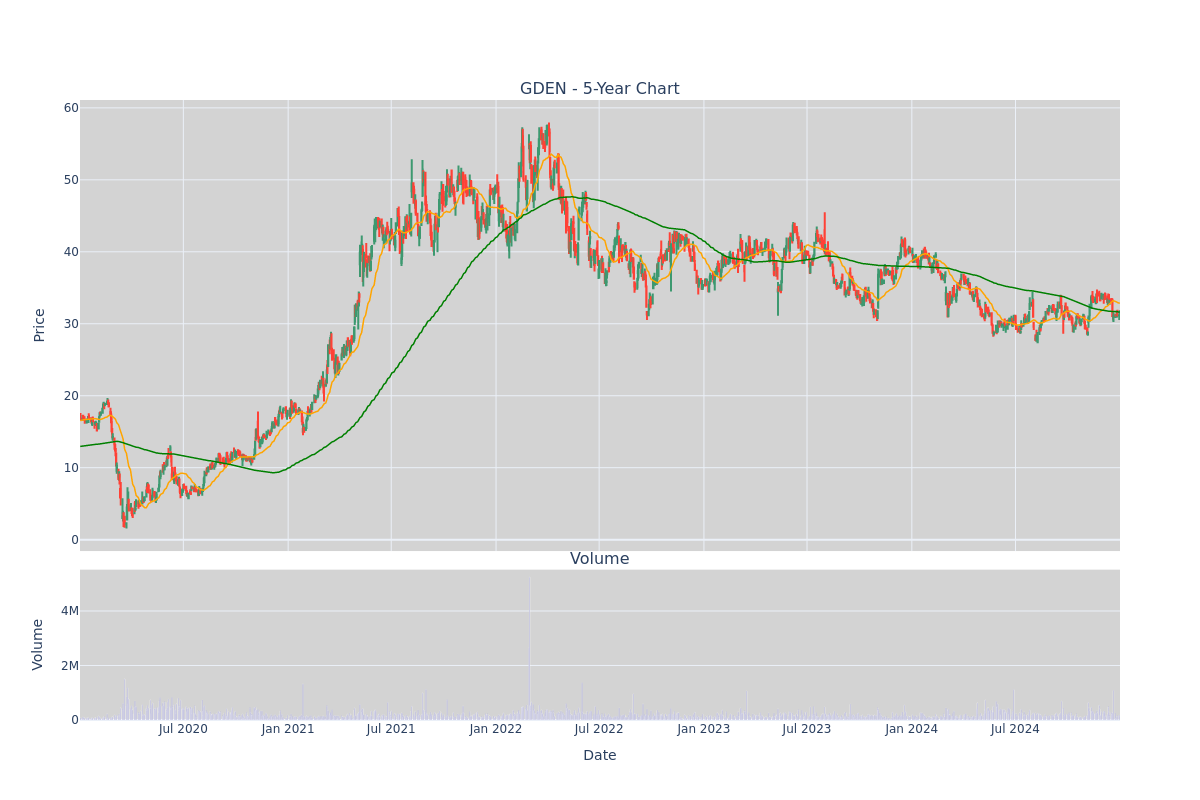The image size is (1200, 800).
Task: Click the chart title "GDEN - 5-Year Chart"
Action: point(599,89)
